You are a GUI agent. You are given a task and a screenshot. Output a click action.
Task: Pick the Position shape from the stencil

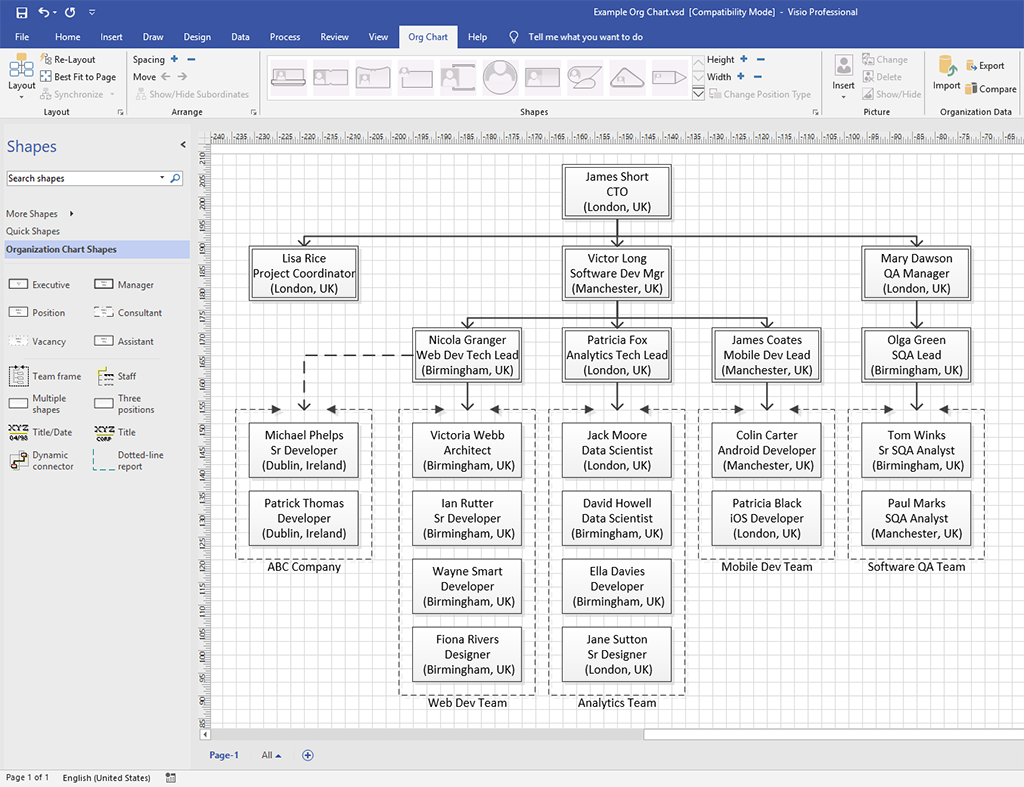37,313
